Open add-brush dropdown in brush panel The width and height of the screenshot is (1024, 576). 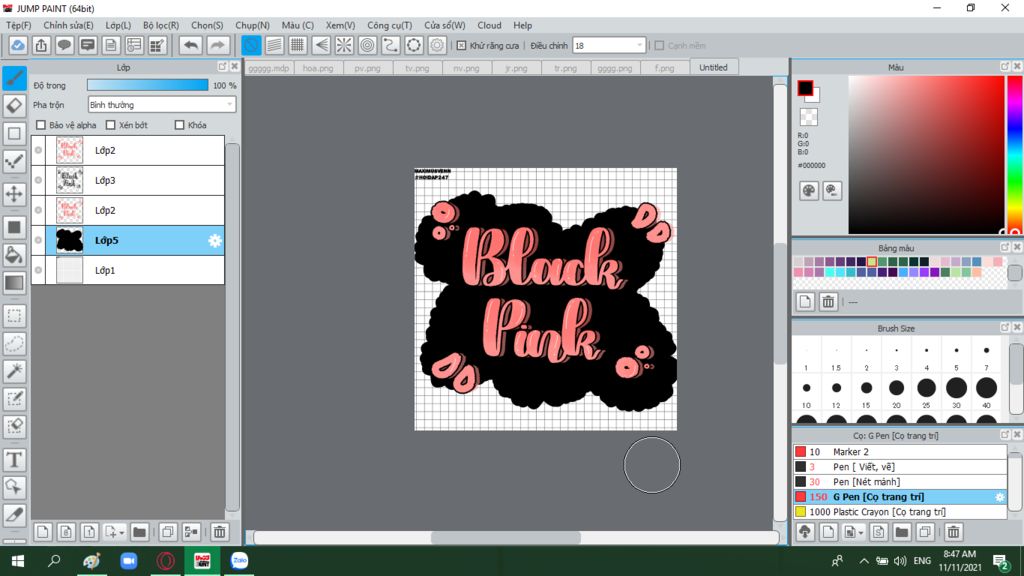(x=861, y=533)
